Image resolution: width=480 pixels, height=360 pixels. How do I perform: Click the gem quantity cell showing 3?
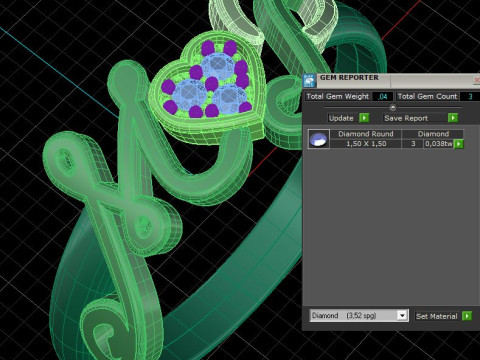(413, 144)
